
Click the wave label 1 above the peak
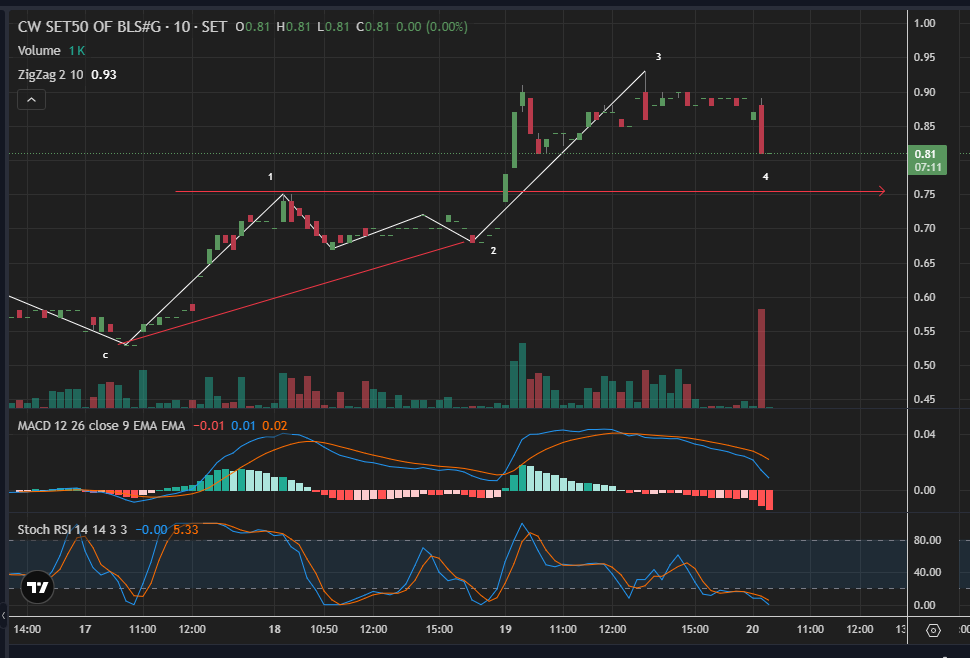click(x=270, y=177)
